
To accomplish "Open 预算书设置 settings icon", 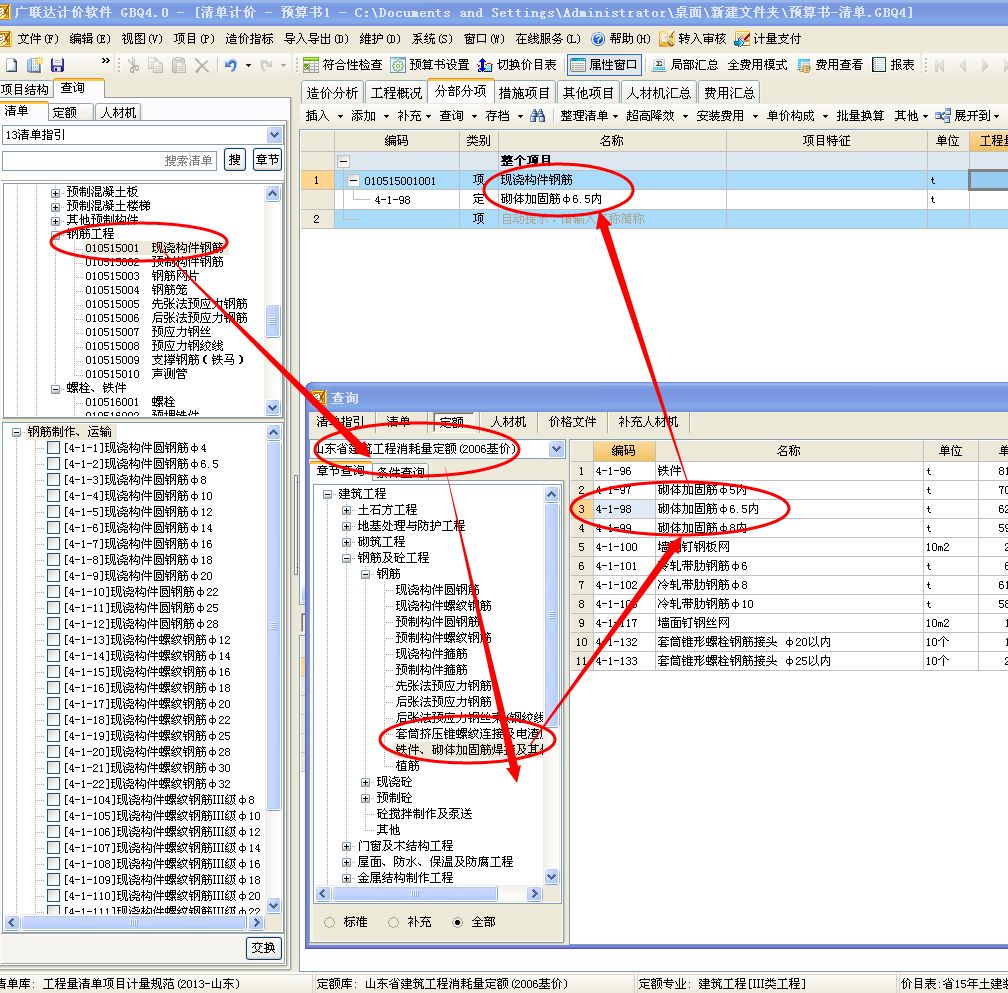I will coord(399,65).
